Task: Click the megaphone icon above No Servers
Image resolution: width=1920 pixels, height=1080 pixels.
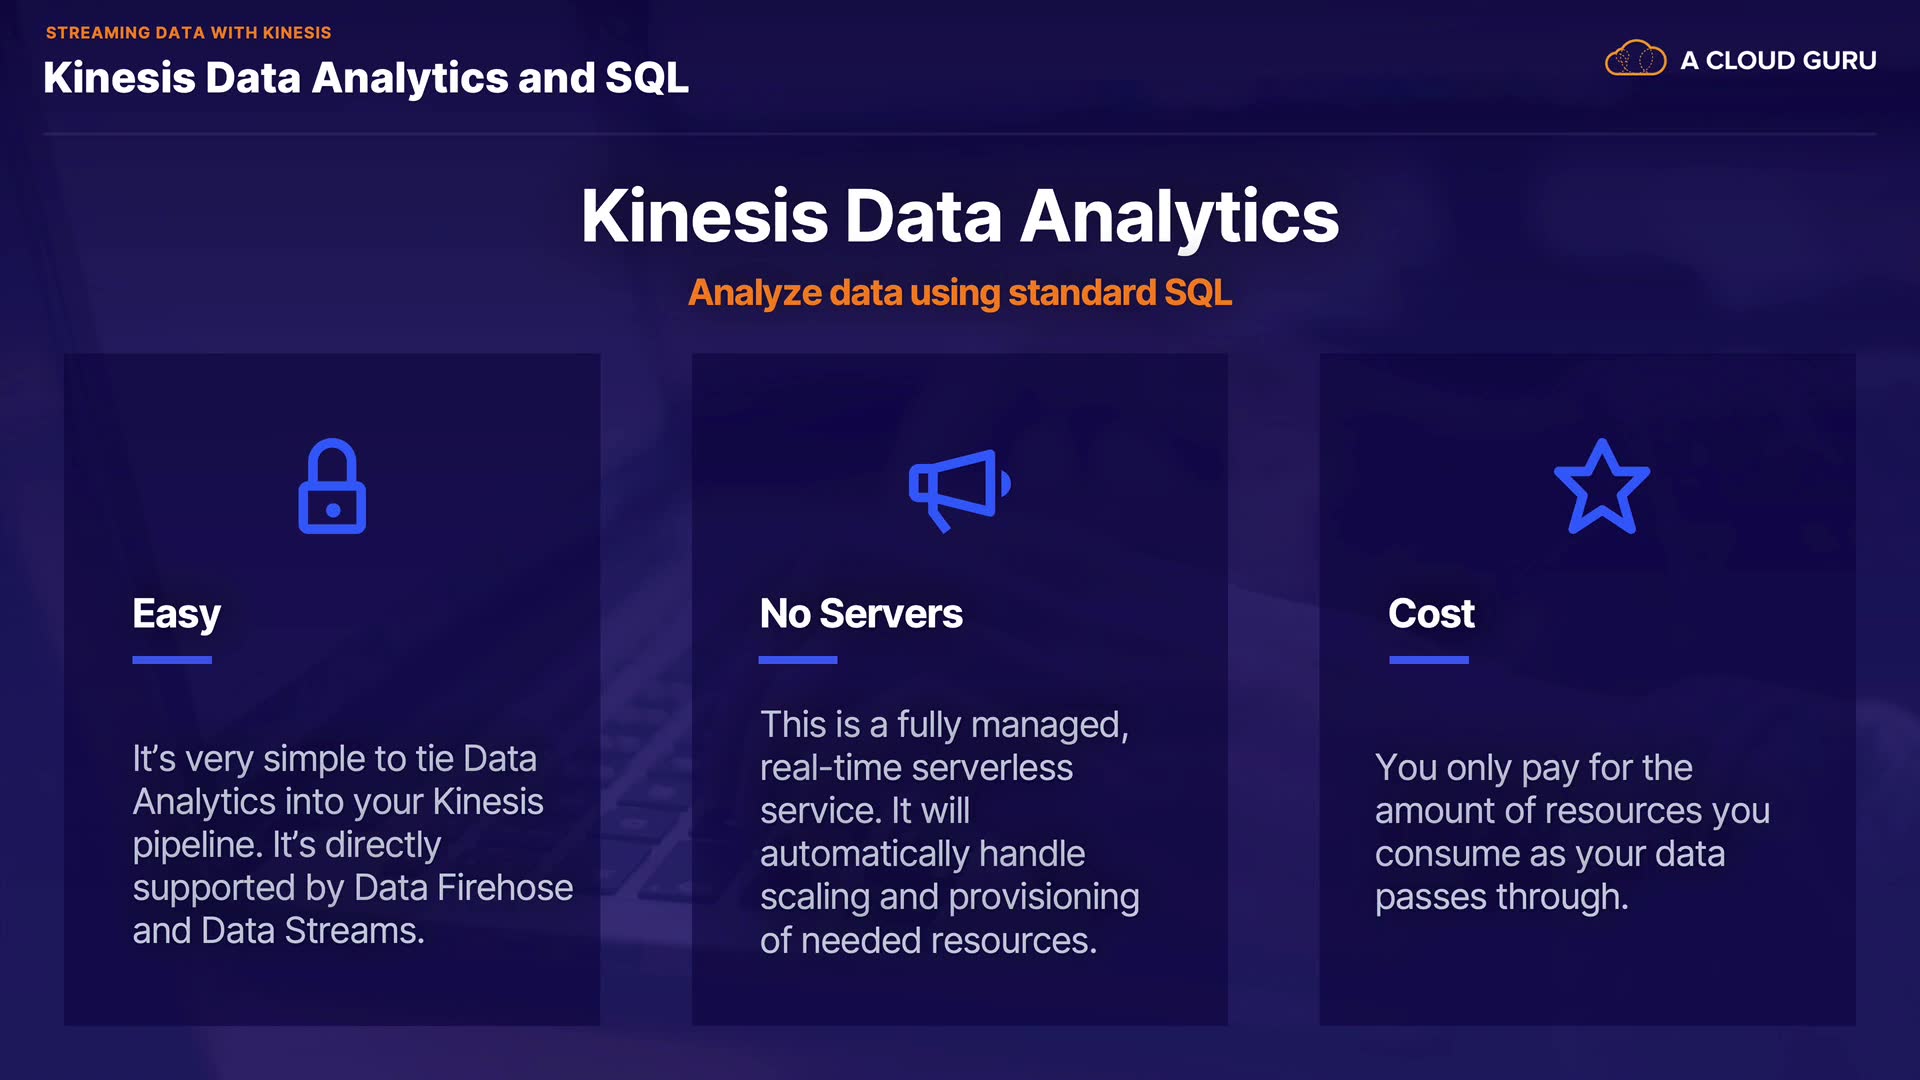Action: point(958,488)
